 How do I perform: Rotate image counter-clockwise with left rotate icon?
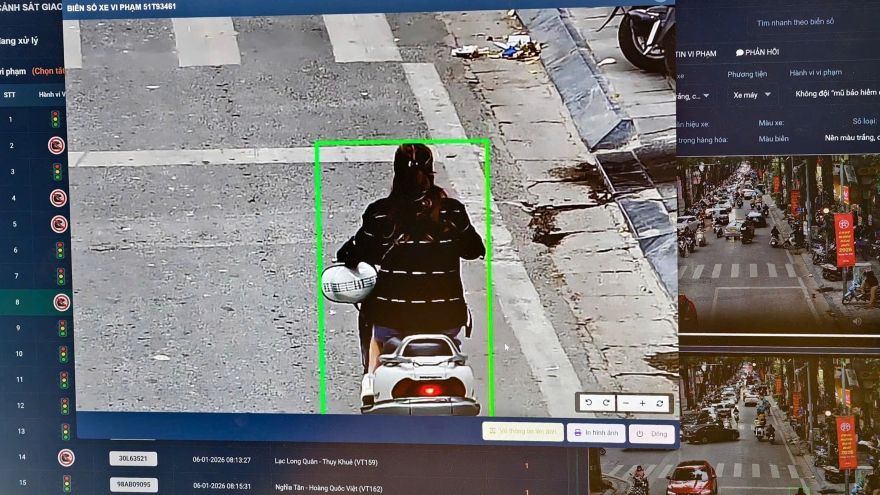(589, 402)
